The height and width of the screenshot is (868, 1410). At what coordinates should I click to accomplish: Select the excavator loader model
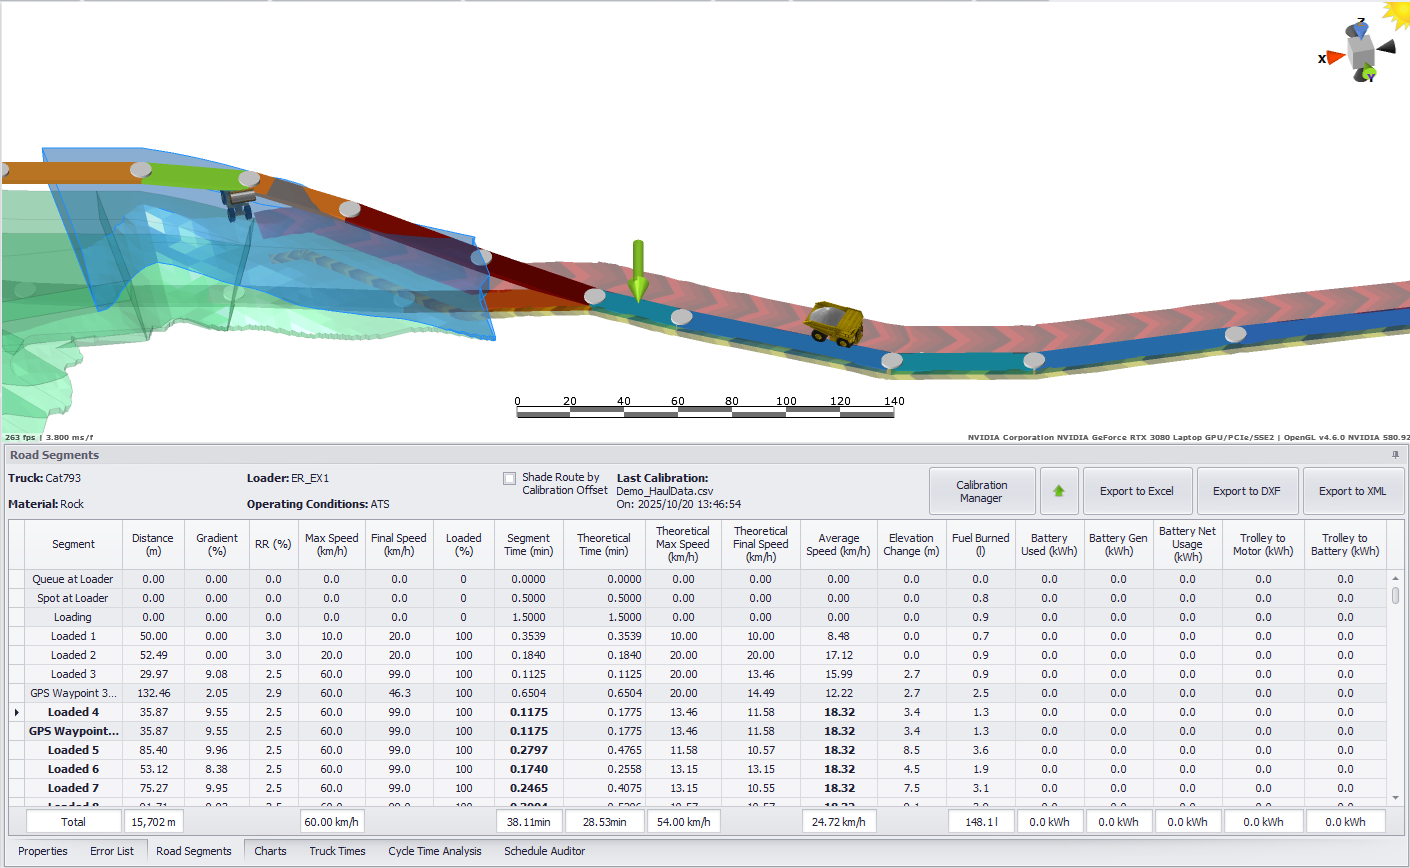click(x=239, y=203)
